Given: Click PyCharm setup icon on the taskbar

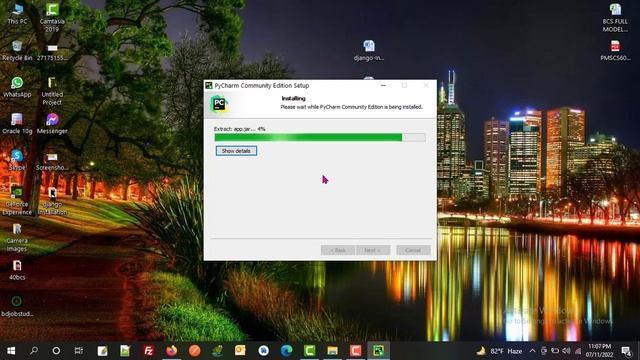Looking at the screenshot, I should pyautogui.click(x=378, y=351).
